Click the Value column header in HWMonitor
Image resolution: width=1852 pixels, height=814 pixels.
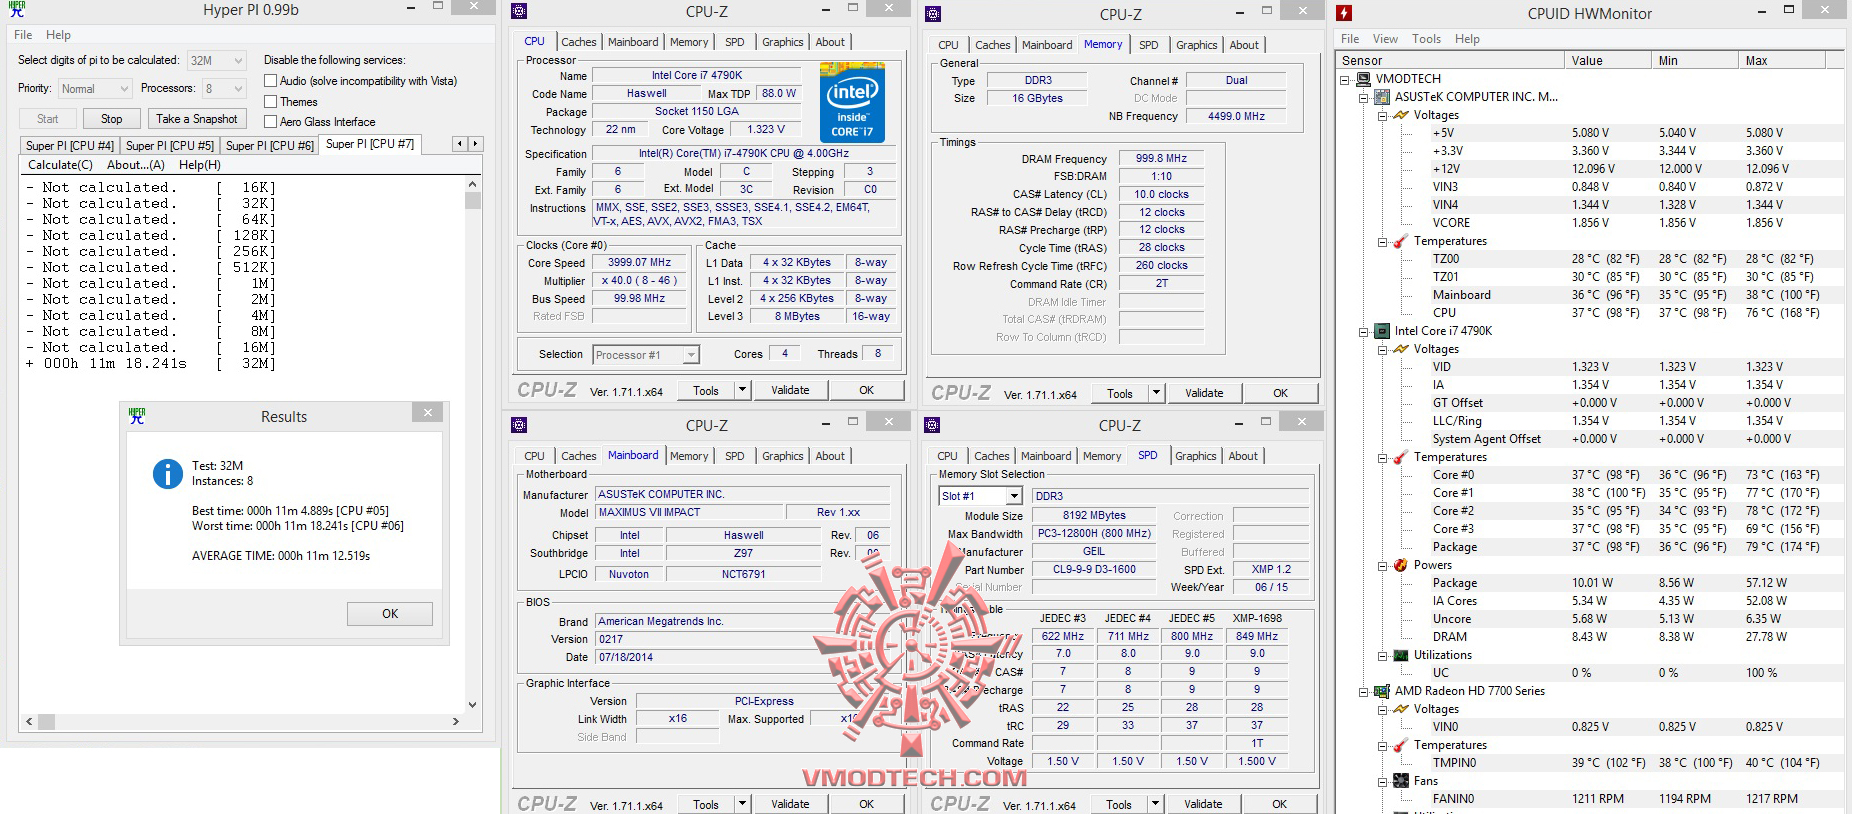point(1608,61)
